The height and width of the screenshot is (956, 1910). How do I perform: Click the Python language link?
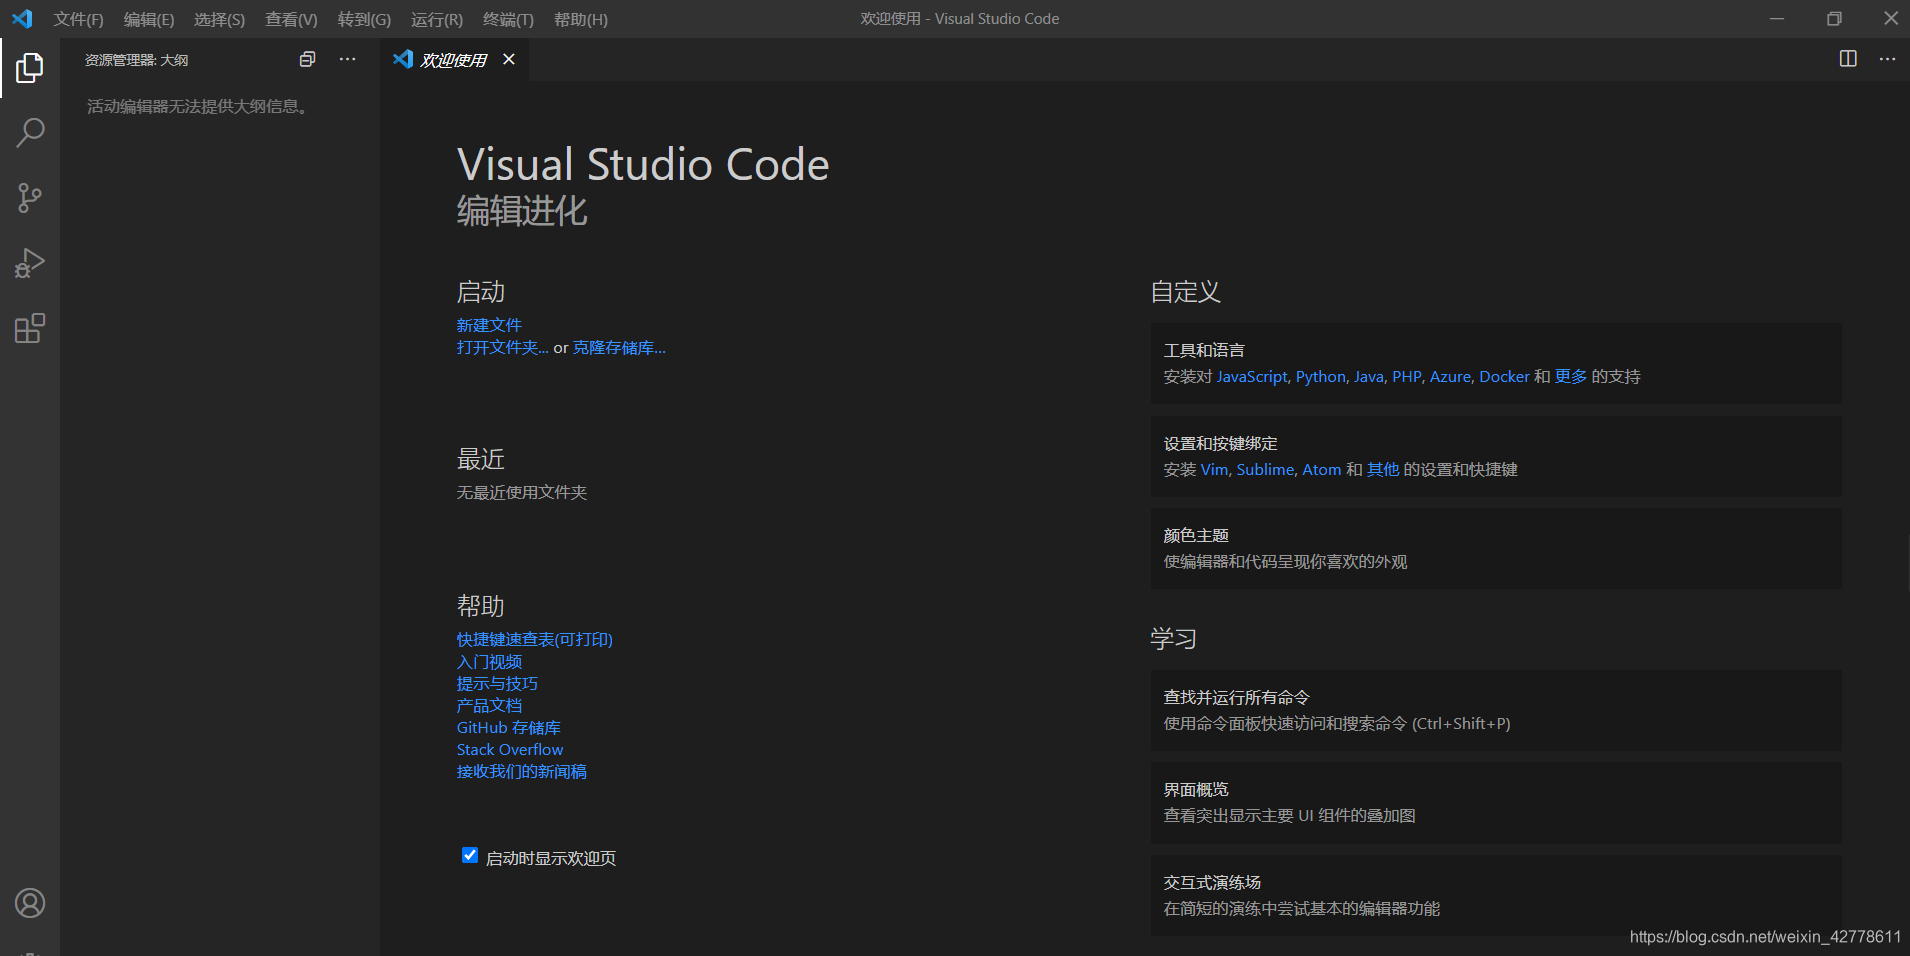(1321, 376)
